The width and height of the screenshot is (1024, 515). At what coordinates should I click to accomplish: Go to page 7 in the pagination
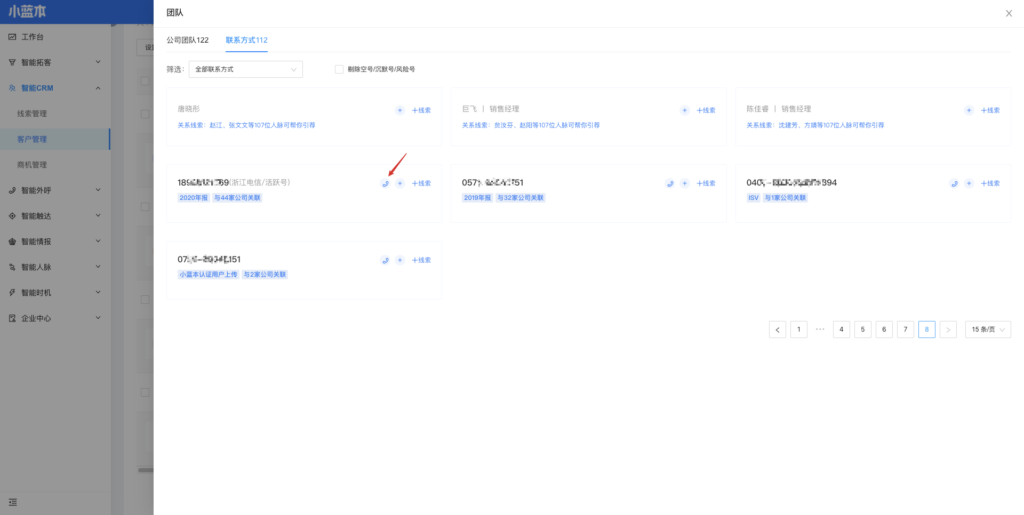point(905,329)
